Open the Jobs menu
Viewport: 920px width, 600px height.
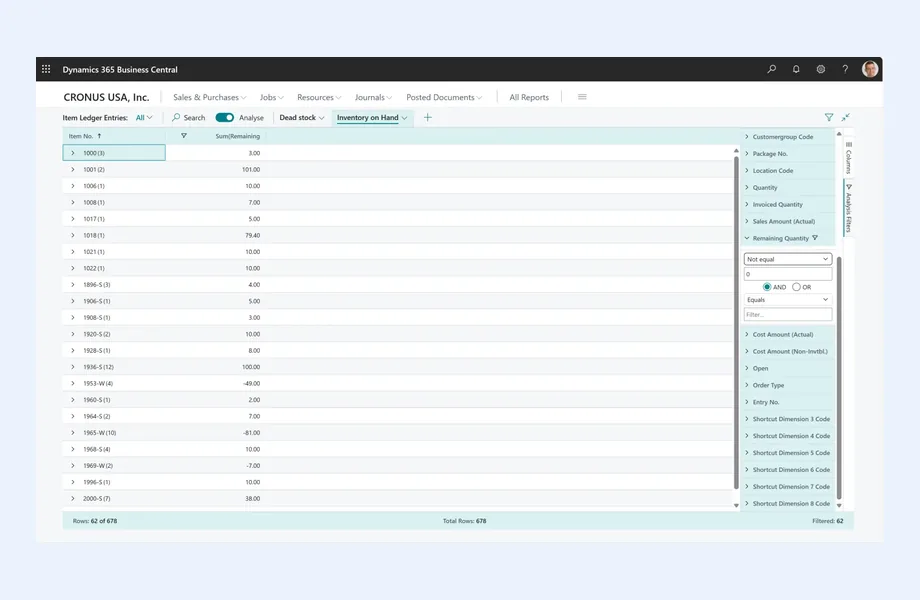[272, 97]
